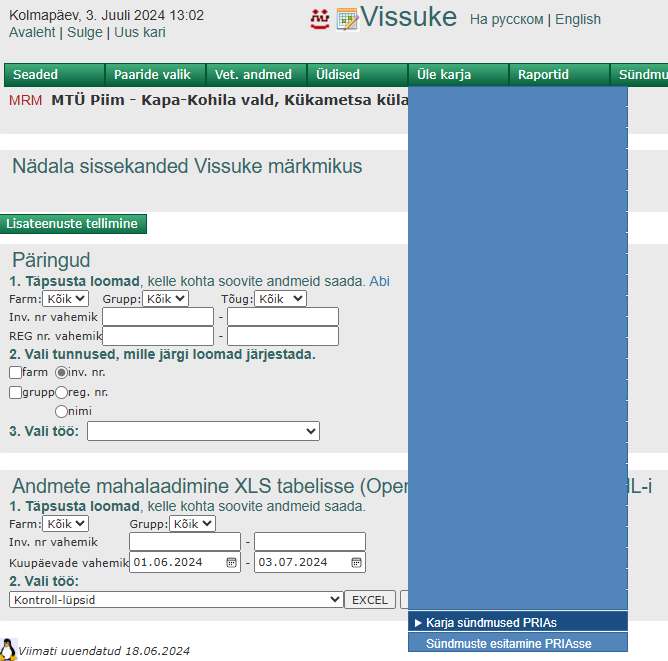
Task: Tick the farm sorting checkbox
Action: tap(15, 372)
